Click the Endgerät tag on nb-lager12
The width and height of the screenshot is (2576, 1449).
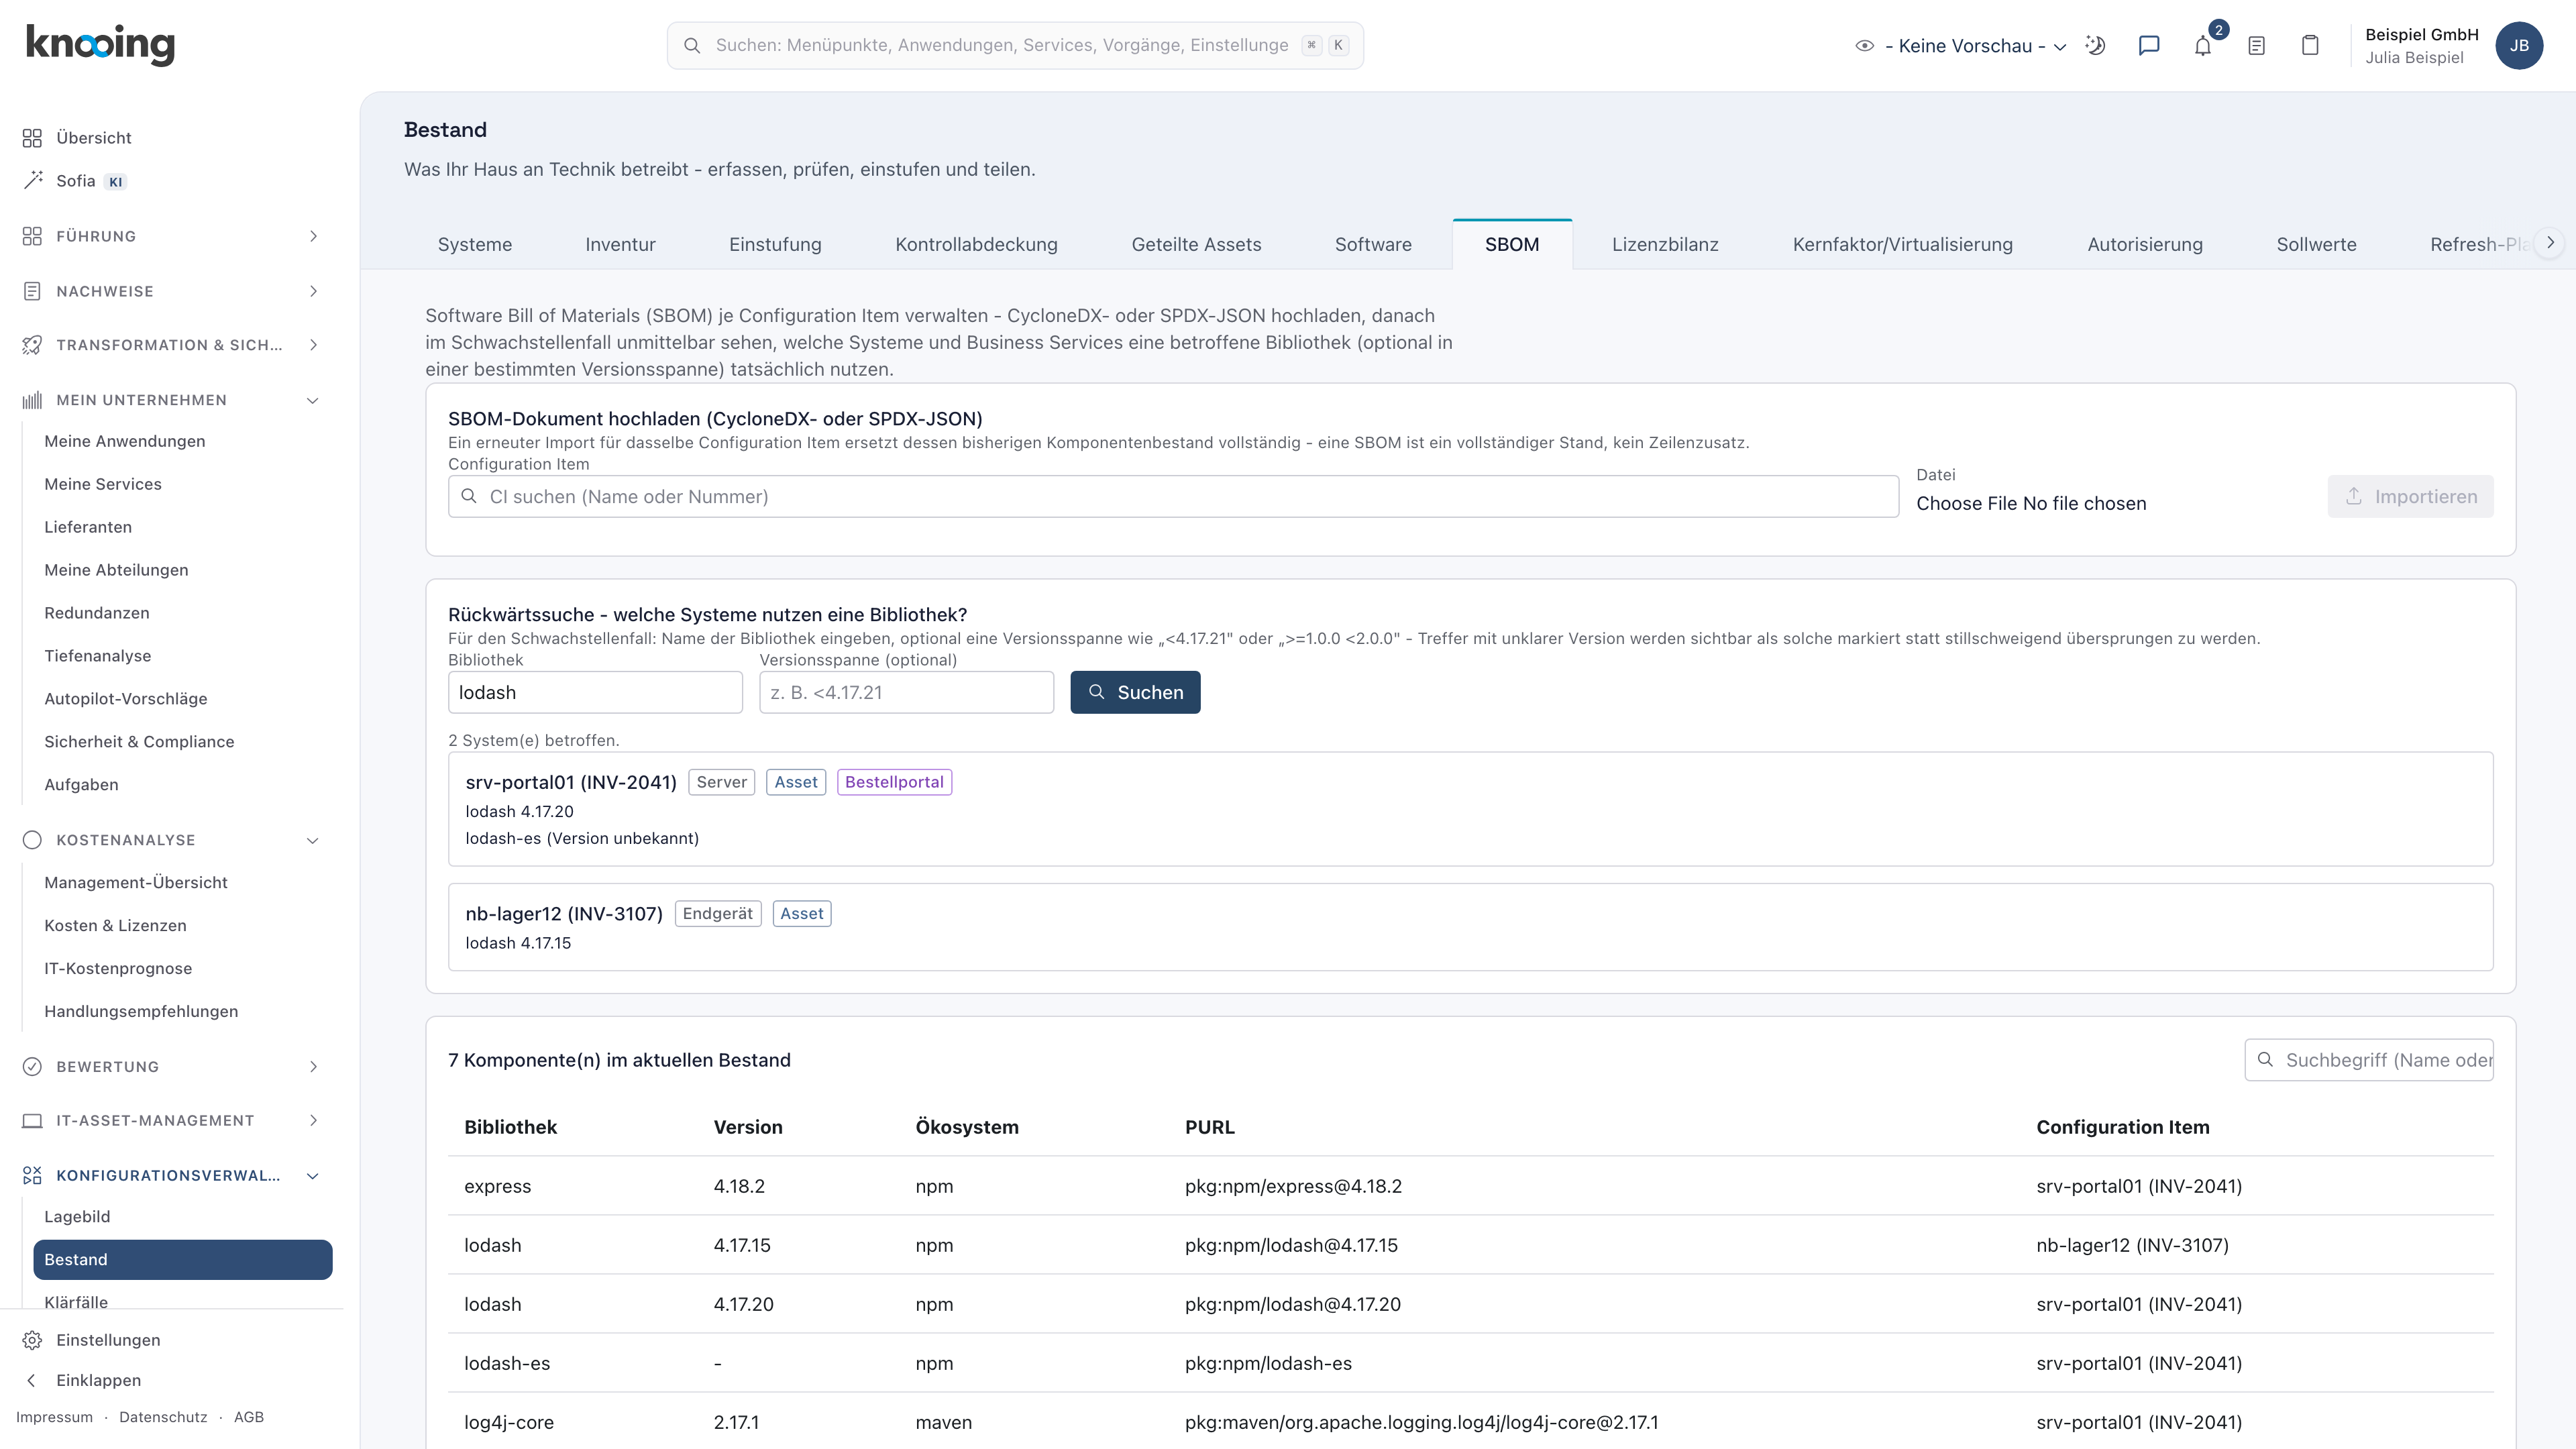click(718, 913)
